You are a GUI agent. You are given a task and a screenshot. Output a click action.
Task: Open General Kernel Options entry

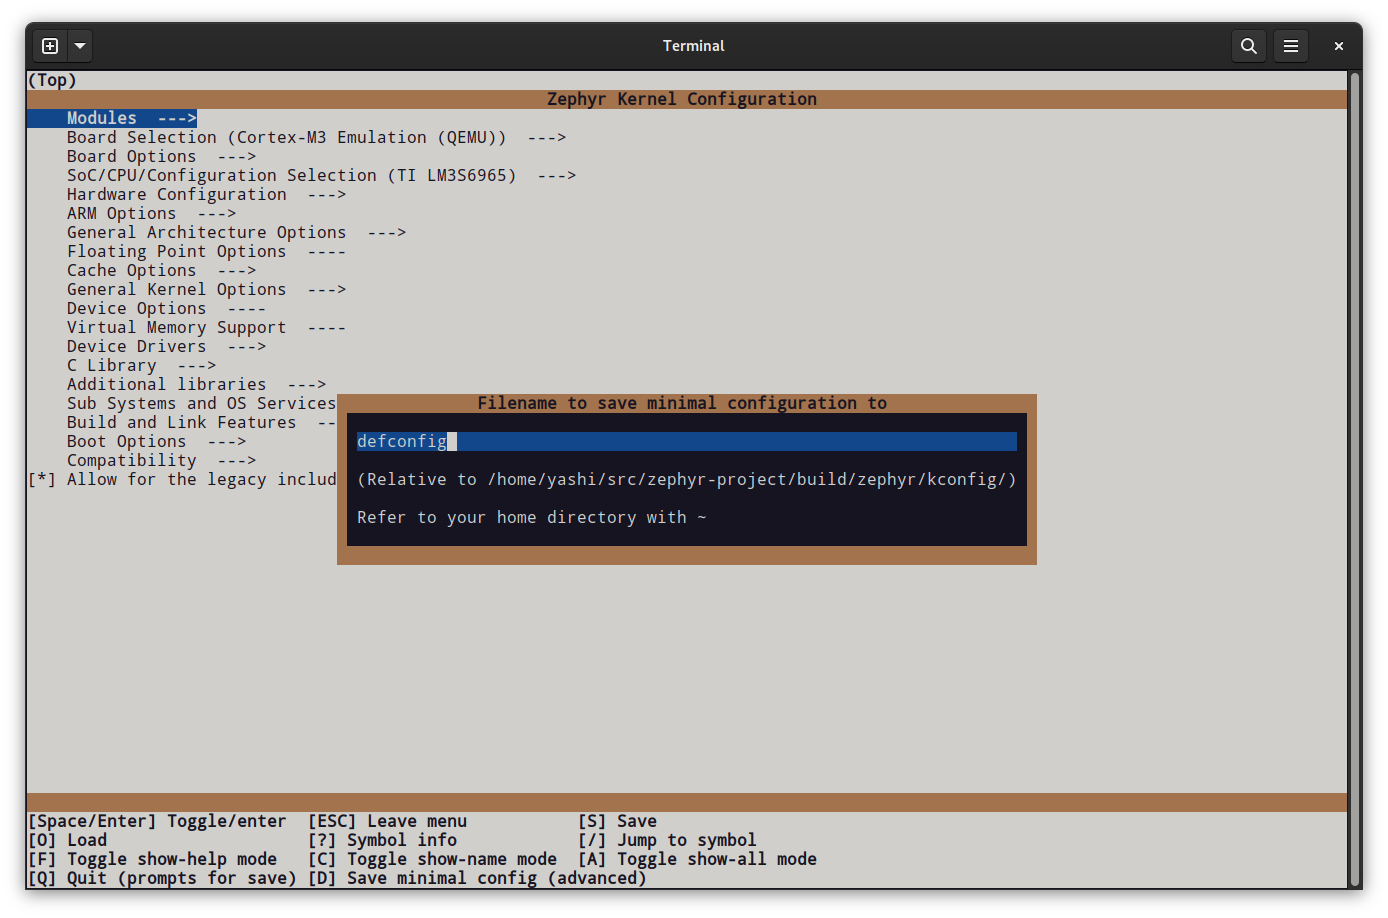[206, 289]
